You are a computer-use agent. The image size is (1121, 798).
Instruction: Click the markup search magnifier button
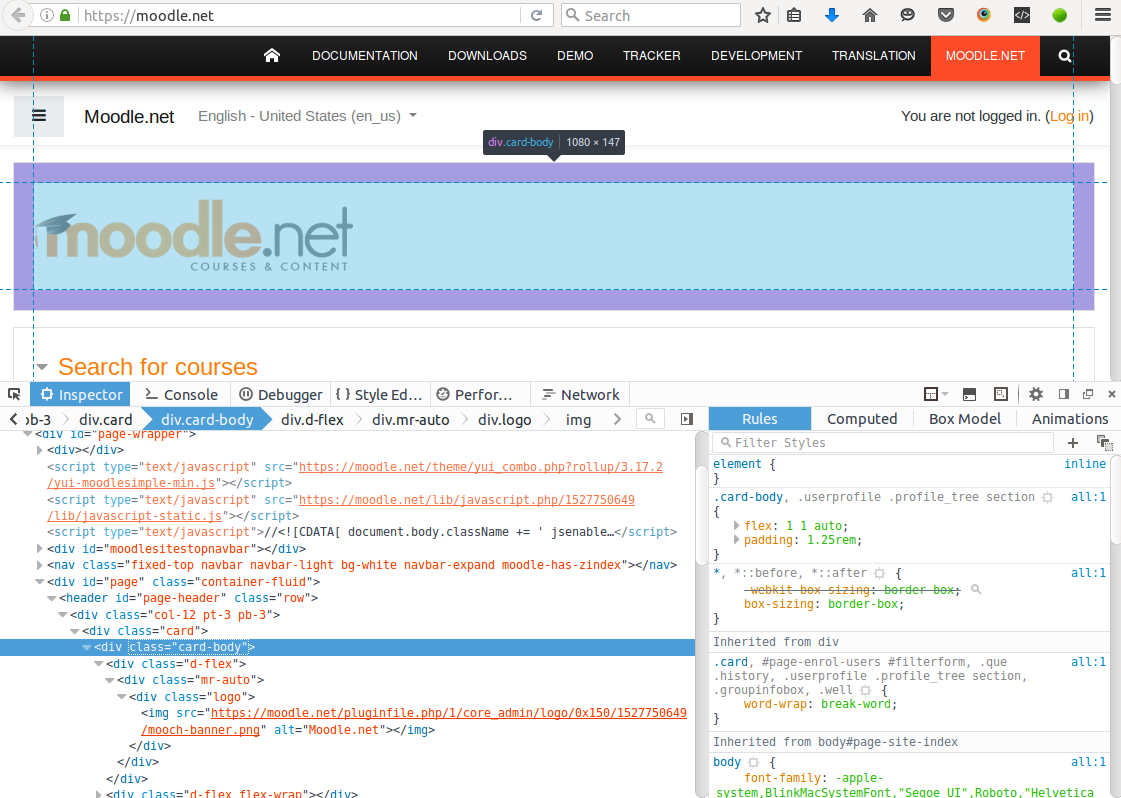pyautogui.click(x=650, y=418)
